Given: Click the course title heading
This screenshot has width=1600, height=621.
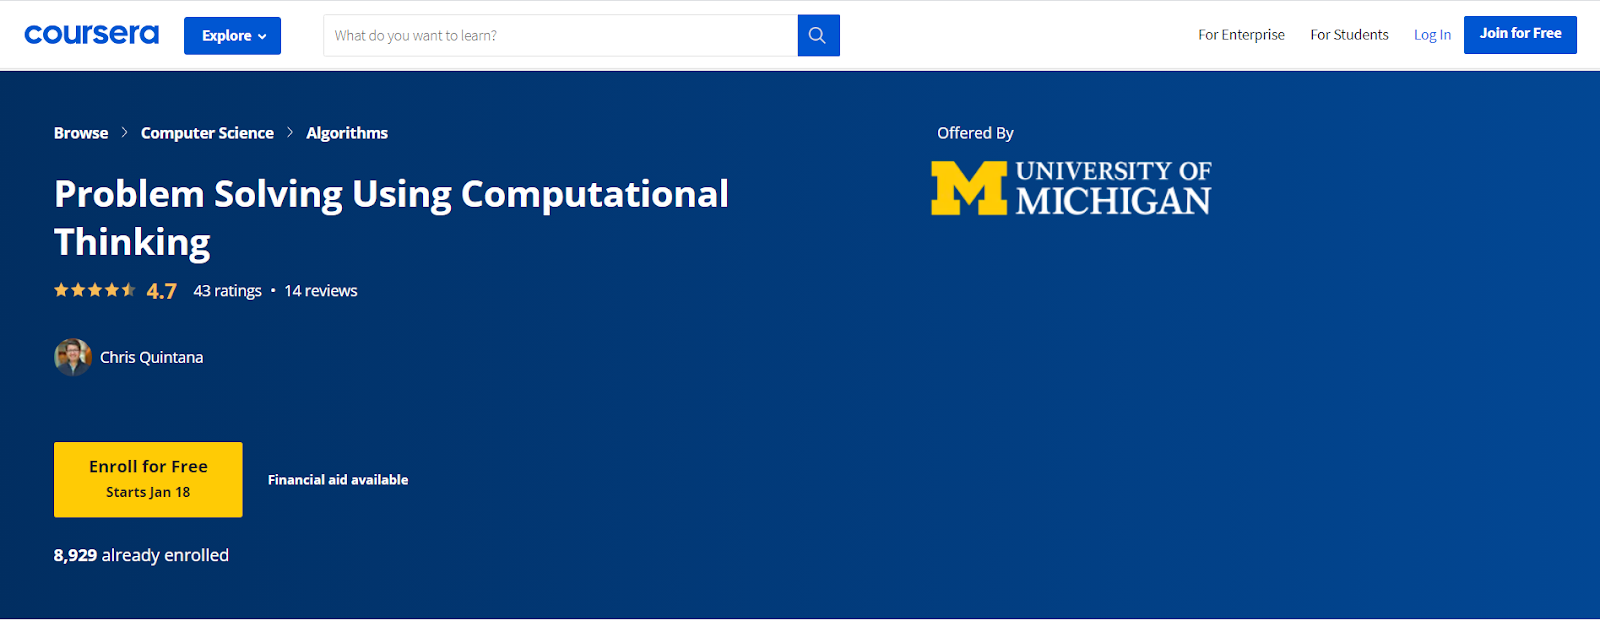Looking at the screenshot, I should click(x=391, y=218).
